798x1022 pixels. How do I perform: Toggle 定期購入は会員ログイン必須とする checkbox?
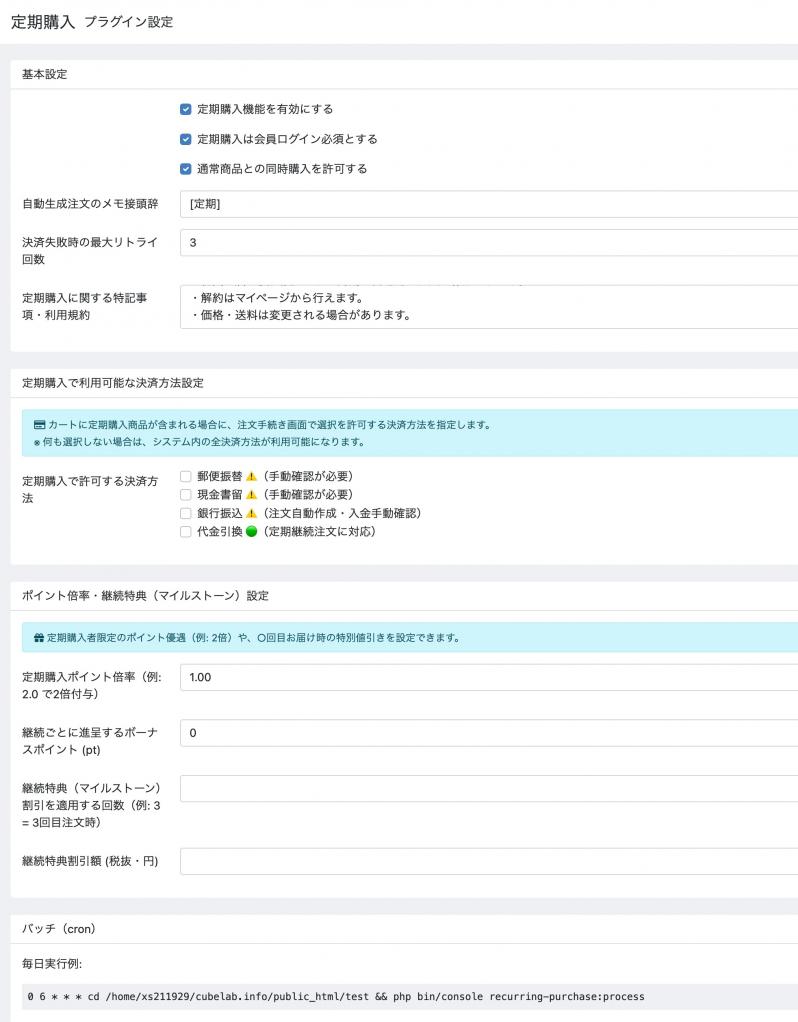click(x=186, y=139)
